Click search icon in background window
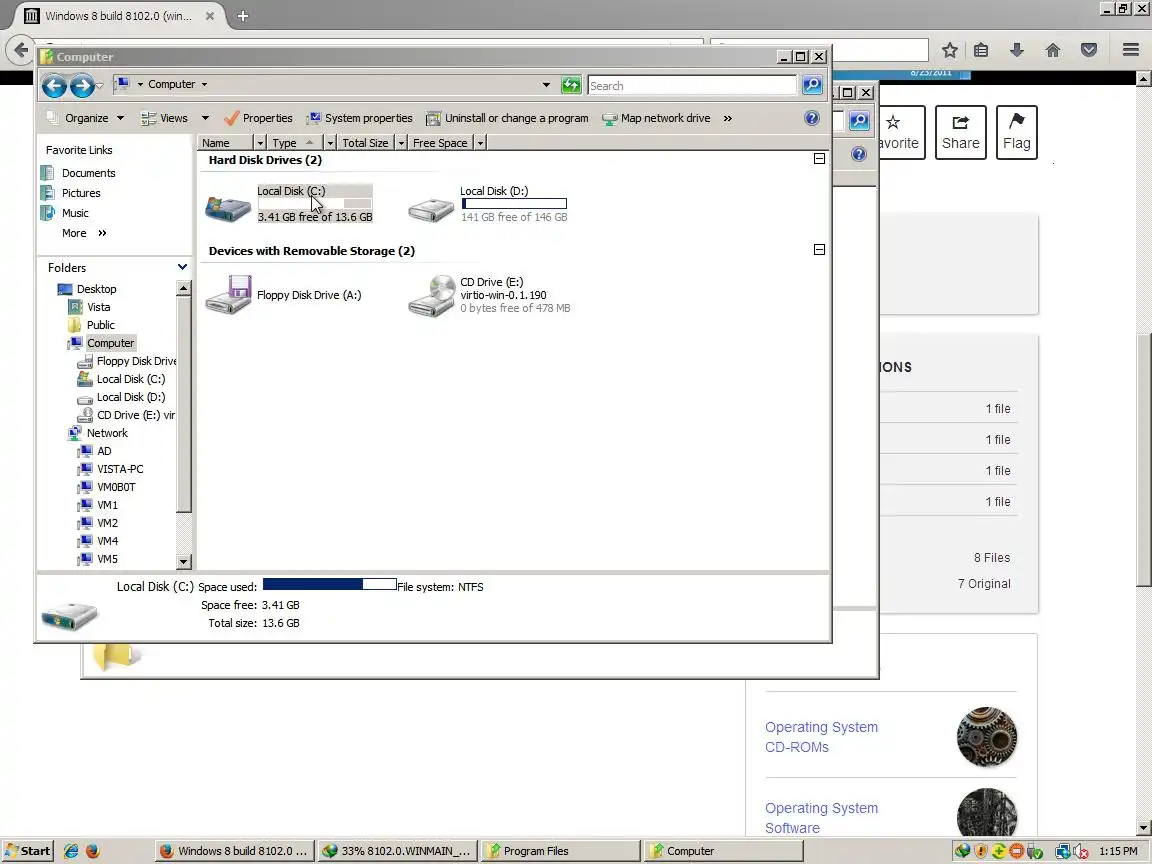Screen dimensions: 1152x864 pyautogui.click(x=859, y=120)
